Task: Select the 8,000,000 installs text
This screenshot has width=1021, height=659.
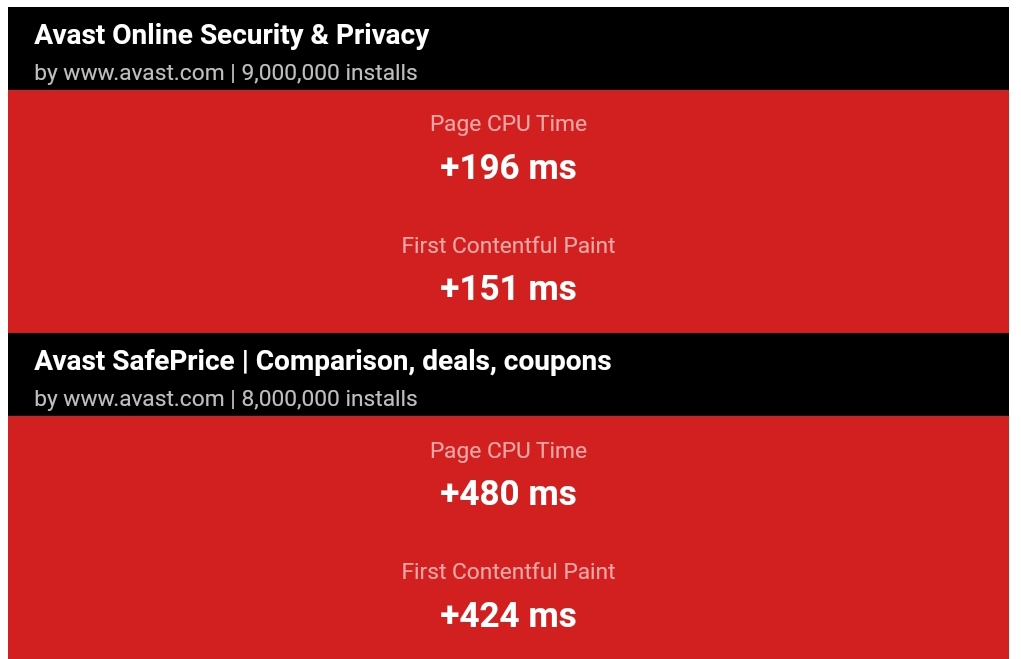Action: click(x=329, y=399)
